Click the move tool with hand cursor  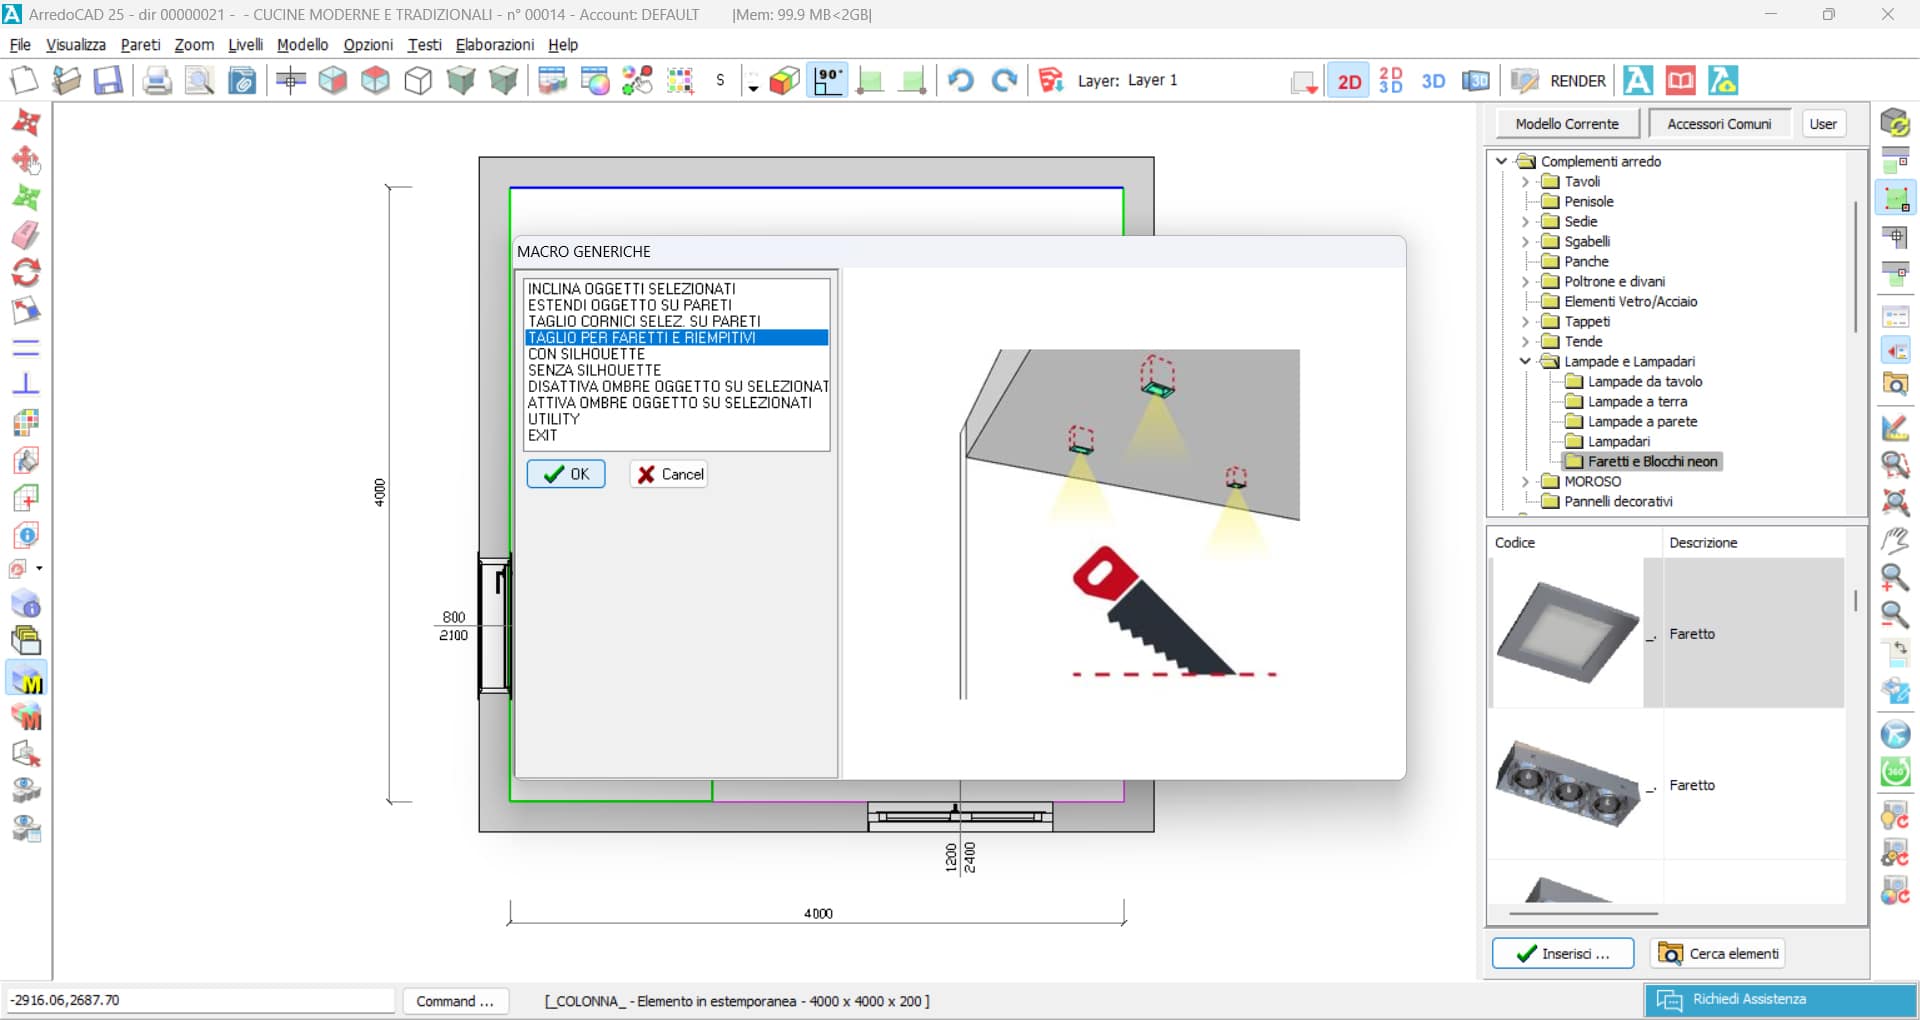pos(26,160)
